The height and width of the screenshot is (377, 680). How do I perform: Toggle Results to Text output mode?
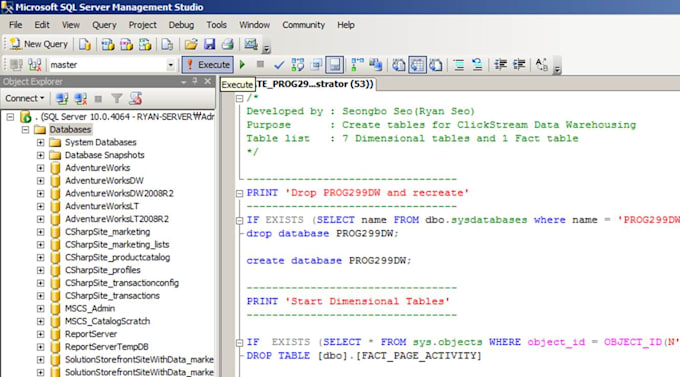399,65
